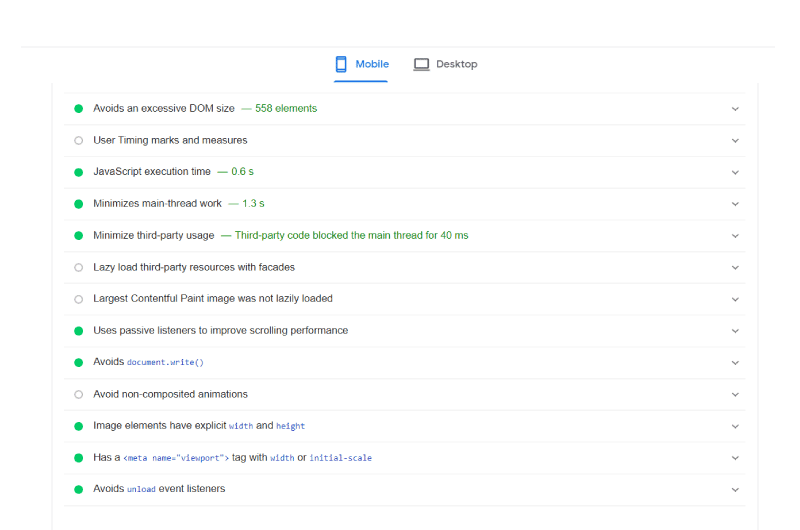The height and width of the screenshot is (530, 800).
Task: Expand the 'Uses passive listeners' chevron
Action: pyautogui.click(x=735, y=331)
